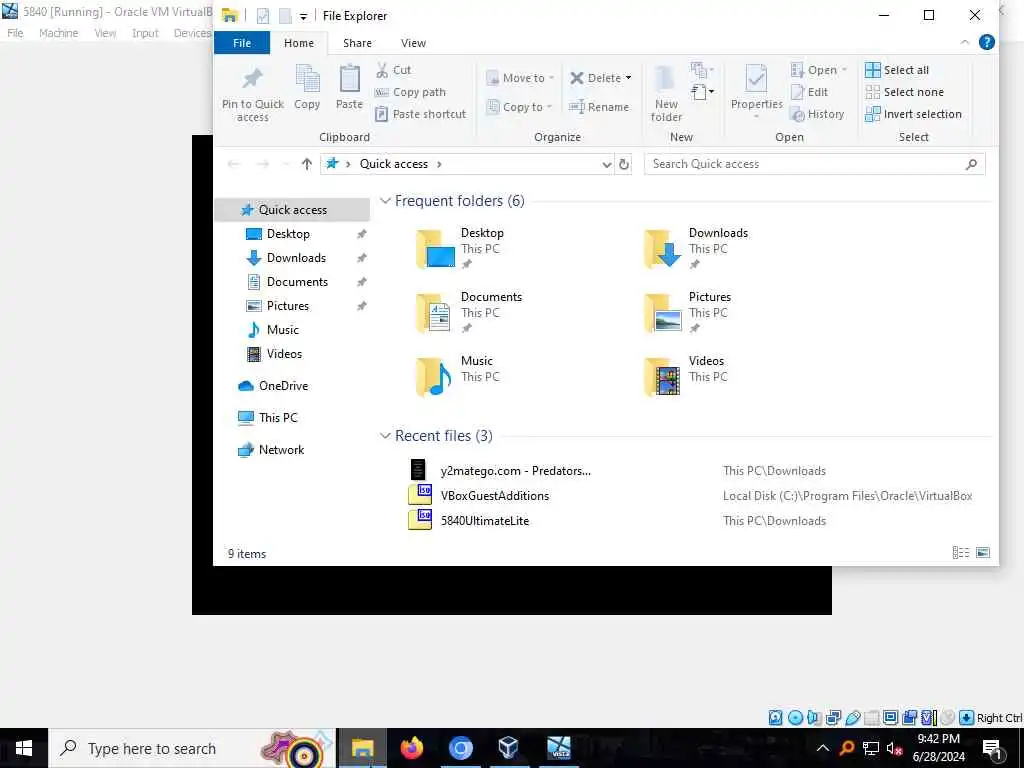The width and height of the screenshot is (1024, 768).
Task: Open the Delete dropdown arrow
Action: click(x=628, y=78)
